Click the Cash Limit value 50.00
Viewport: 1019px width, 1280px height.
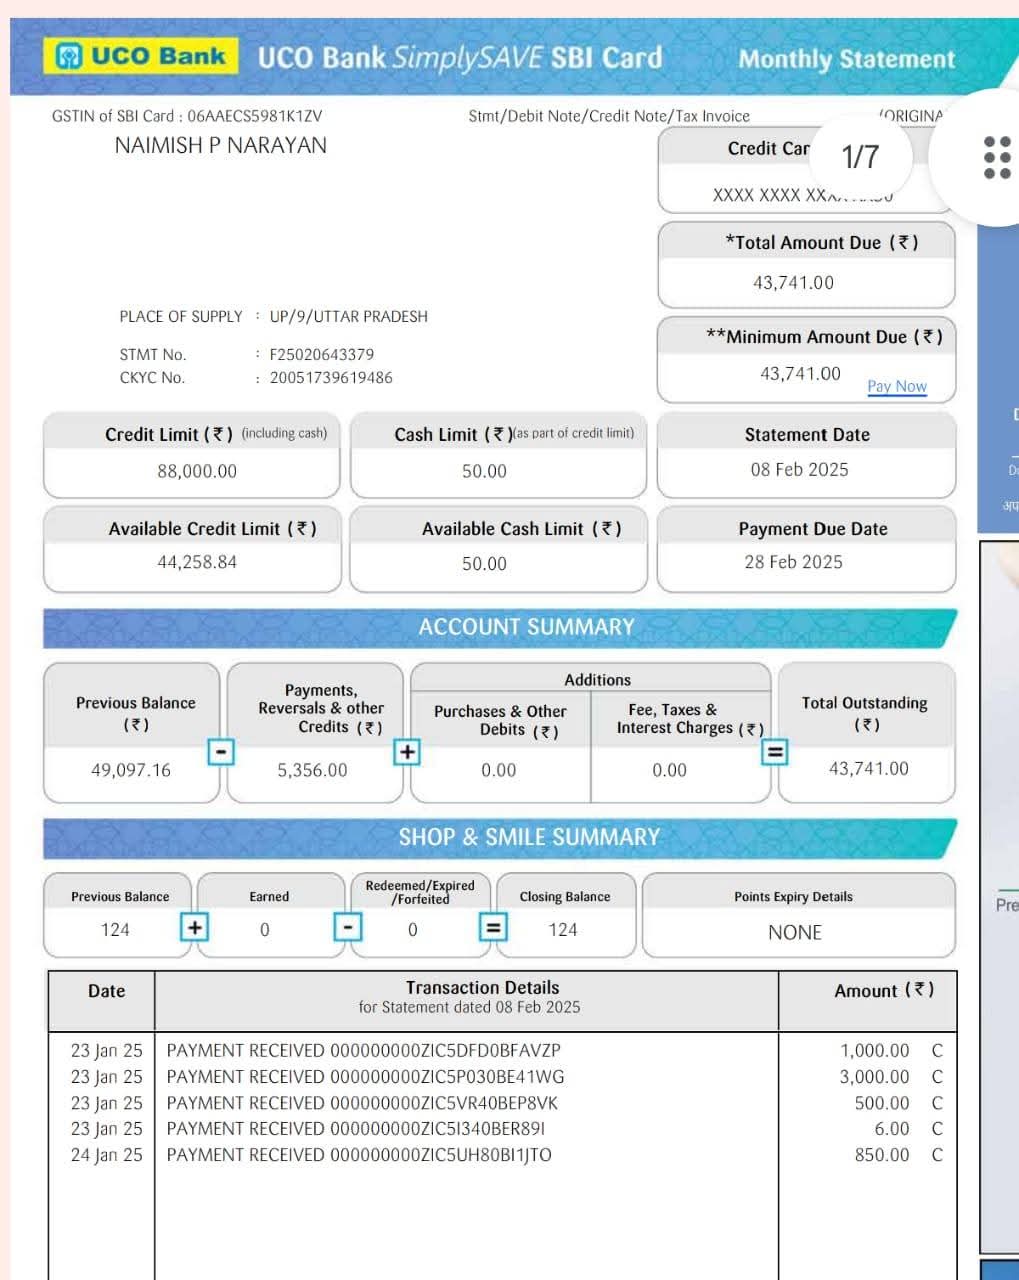pos(484,471)
